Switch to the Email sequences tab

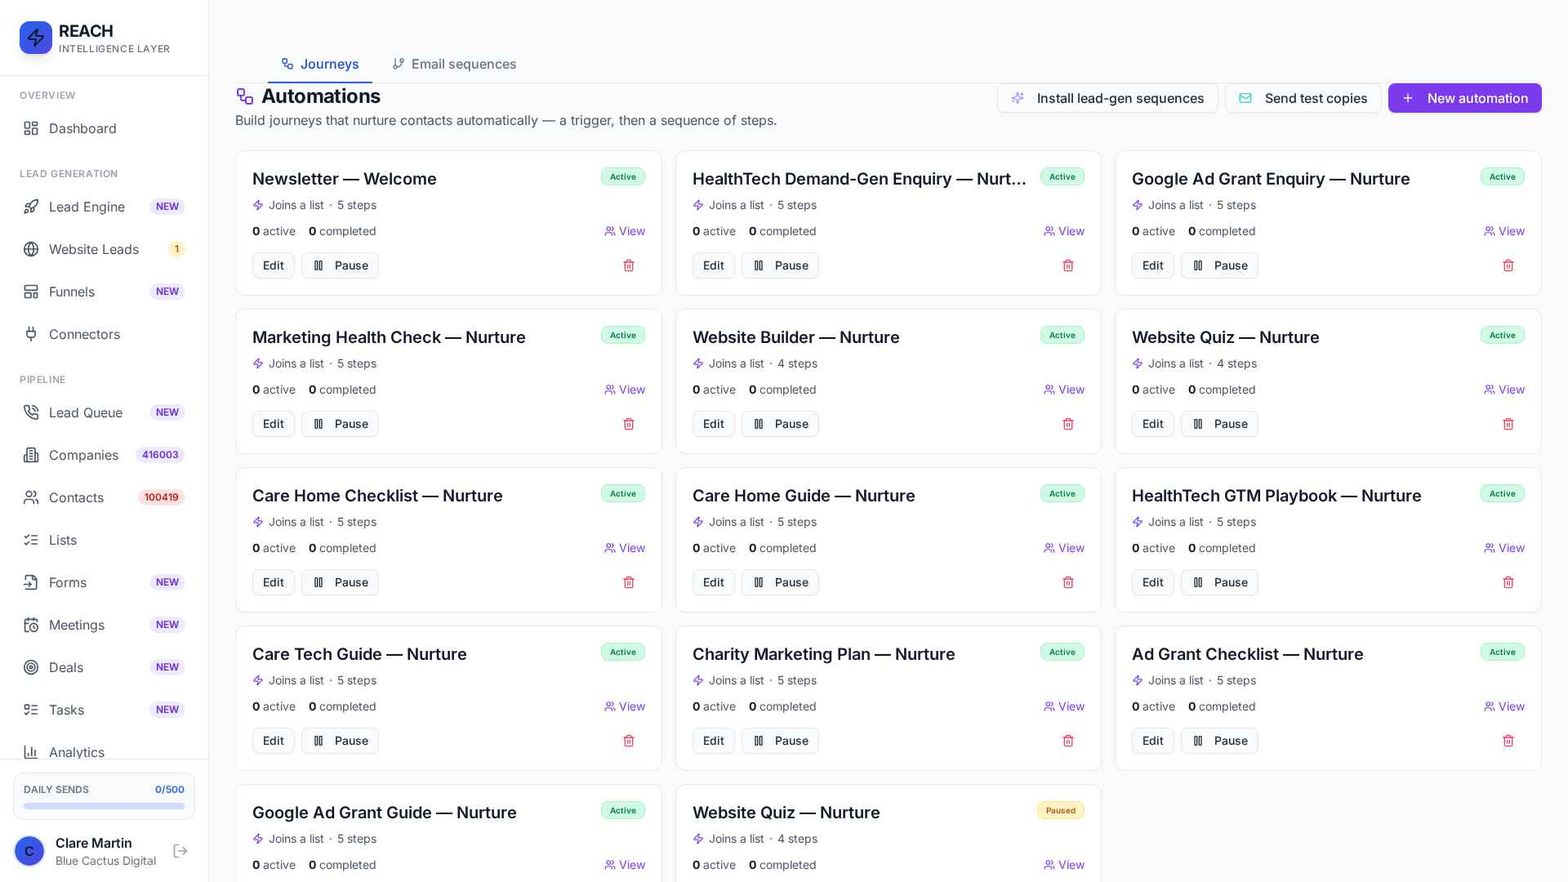(454, 64)
